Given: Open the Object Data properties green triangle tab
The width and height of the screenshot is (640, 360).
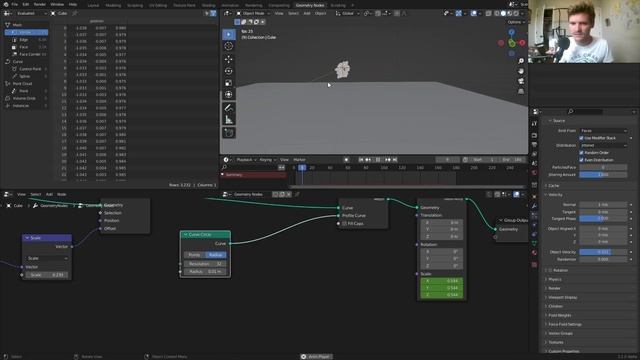Looking at the screenshot, I should [x=534, y=243].
